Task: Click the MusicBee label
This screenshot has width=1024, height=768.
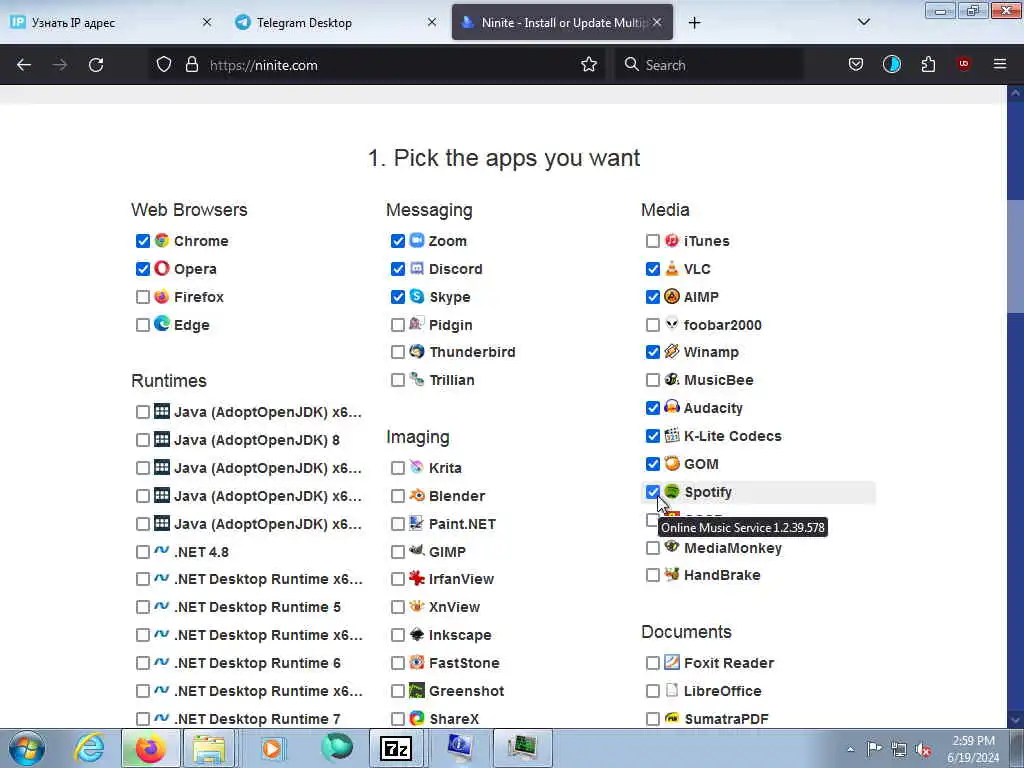Action: (x=718, y=380)
